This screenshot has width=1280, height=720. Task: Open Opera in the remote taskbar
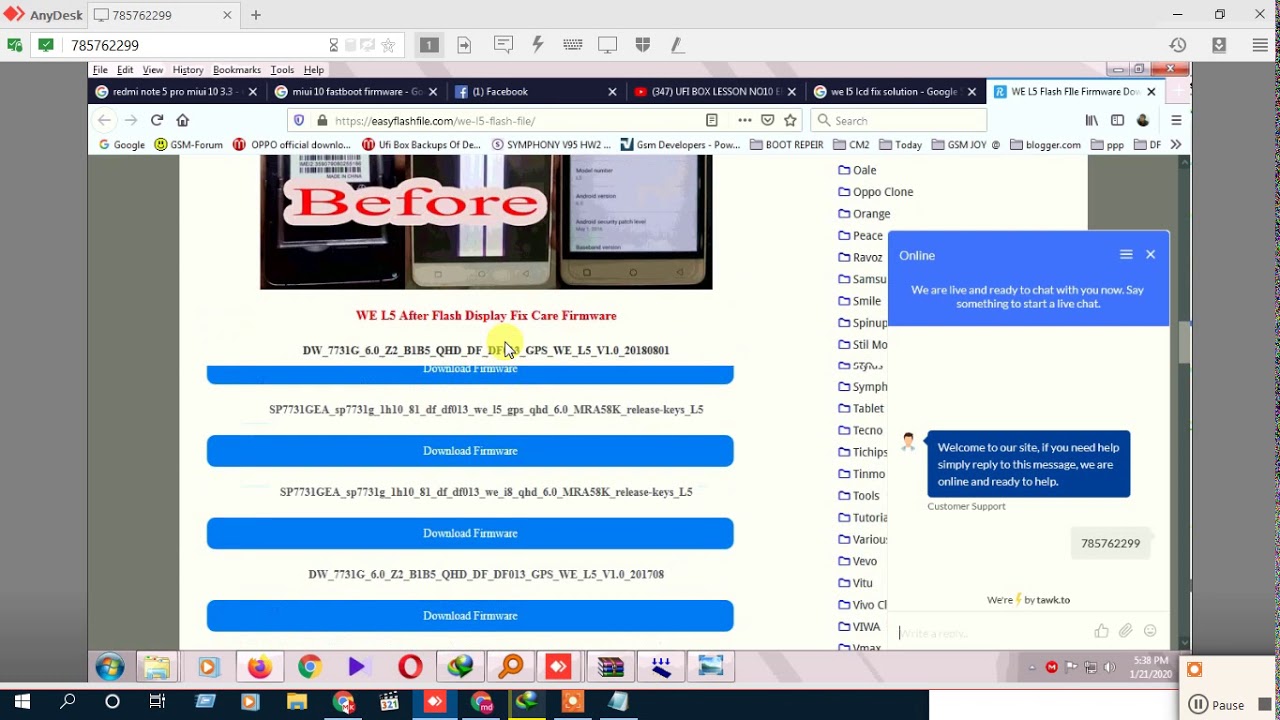tap(410, 667)
